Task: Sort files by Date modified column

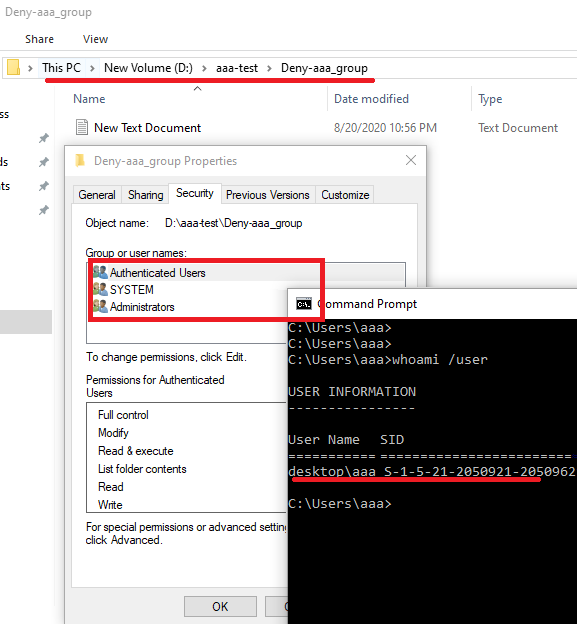Action: click(x=371, y=99)
